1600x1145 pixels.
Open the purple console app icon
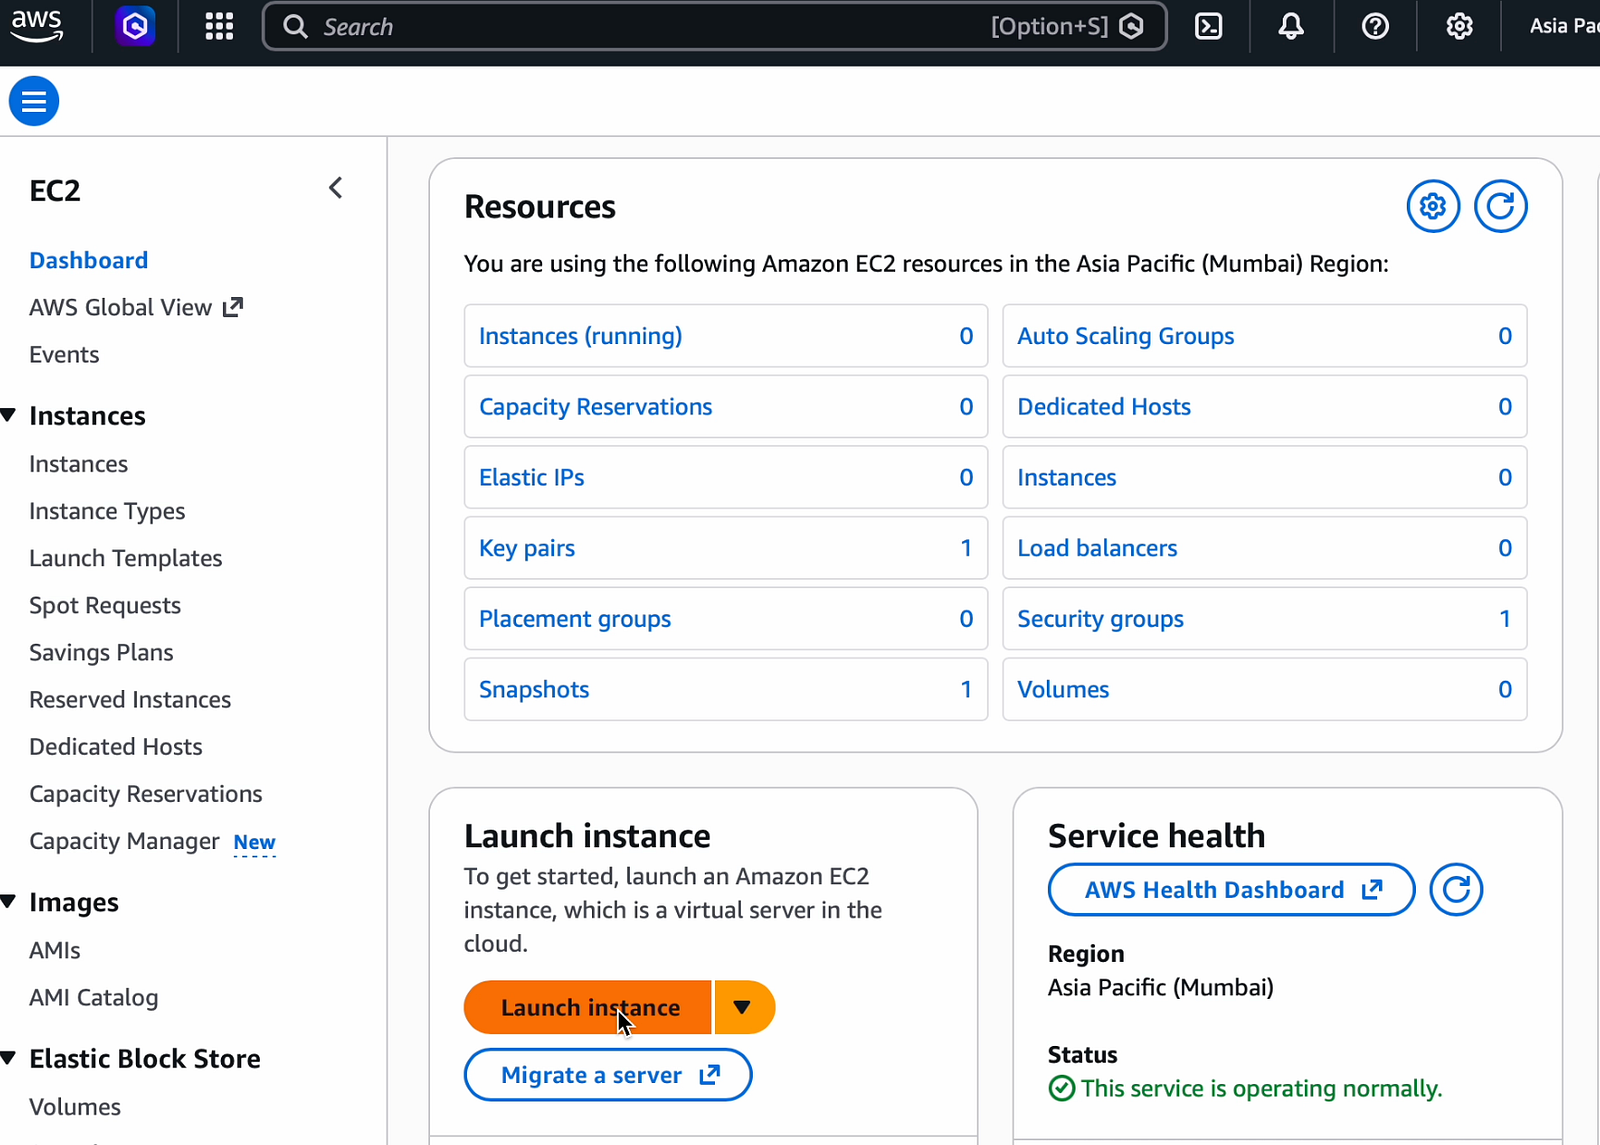click(x=135, y=27)
